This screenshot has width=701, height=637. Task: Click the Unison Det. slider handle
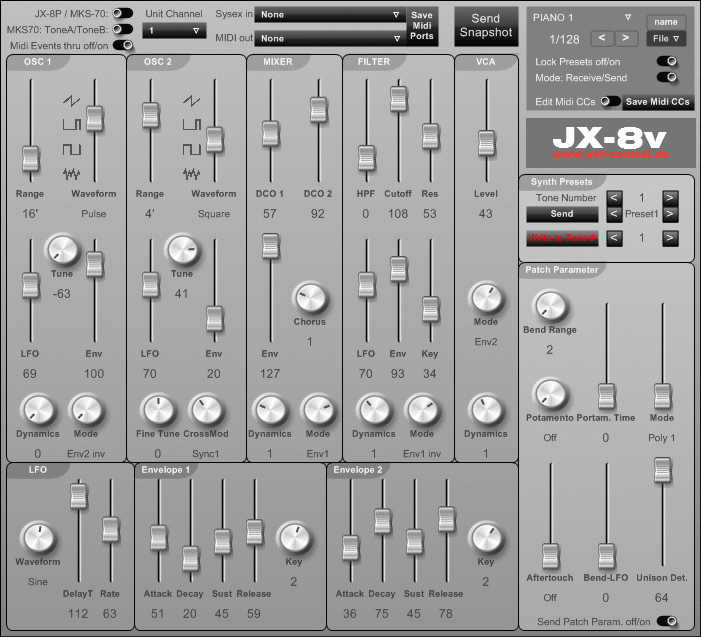(x=663, y=470)
